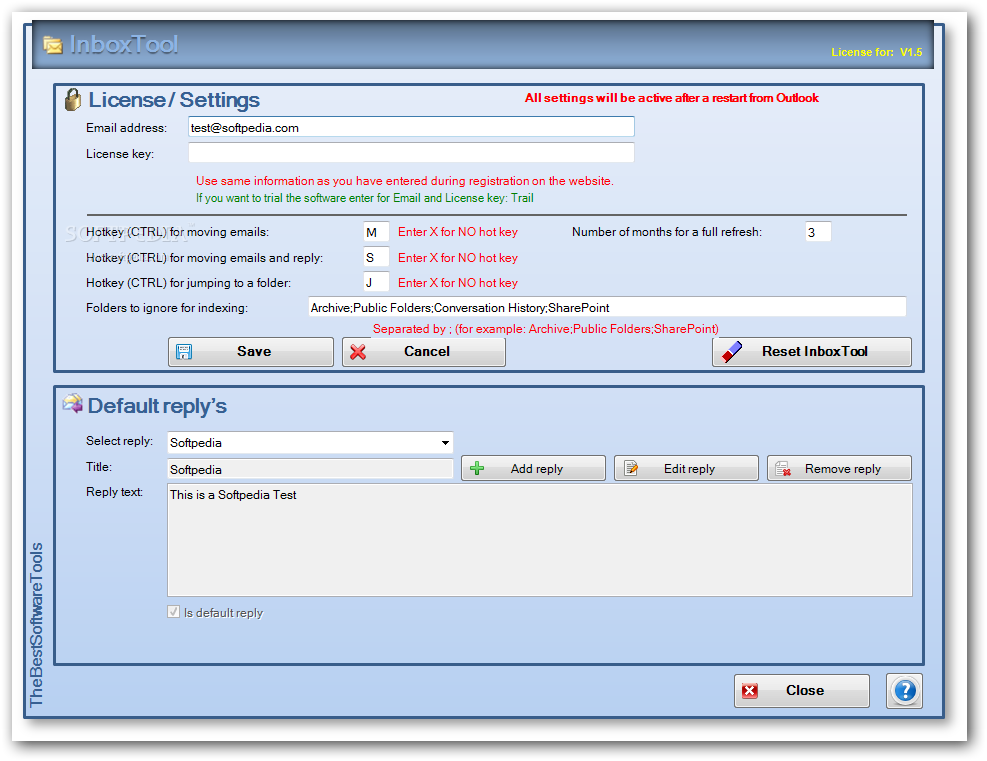Click the delete icon on Remove reply
The height and width of the screenshot is (761, 987).
(x=783, y=468)
